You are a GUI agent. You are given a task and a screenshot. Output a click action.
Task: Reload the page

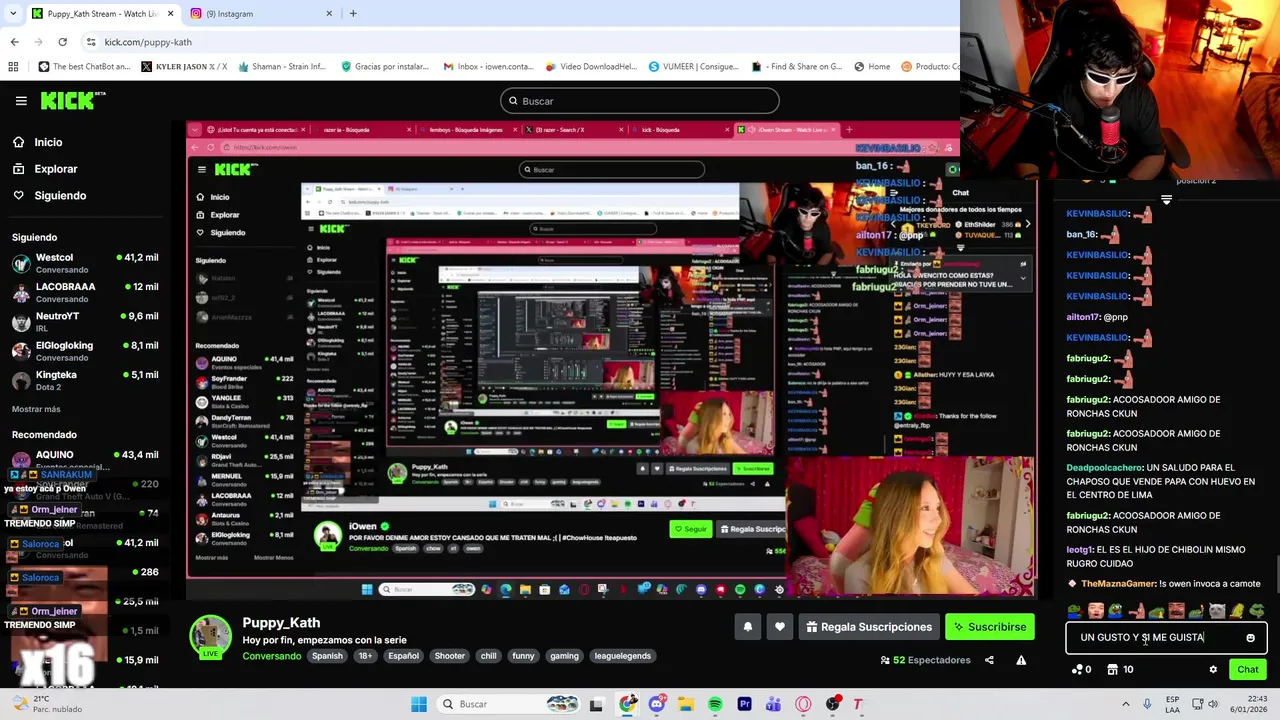(x=62, y=42)
